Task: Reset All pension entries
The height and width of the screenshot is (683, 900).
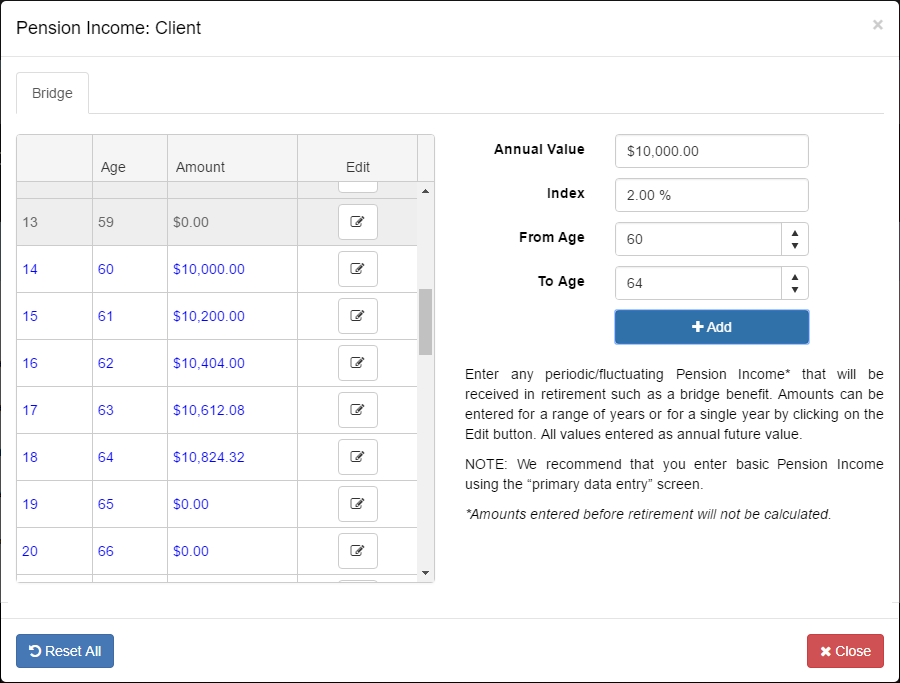Action: [x=65, y=651]
